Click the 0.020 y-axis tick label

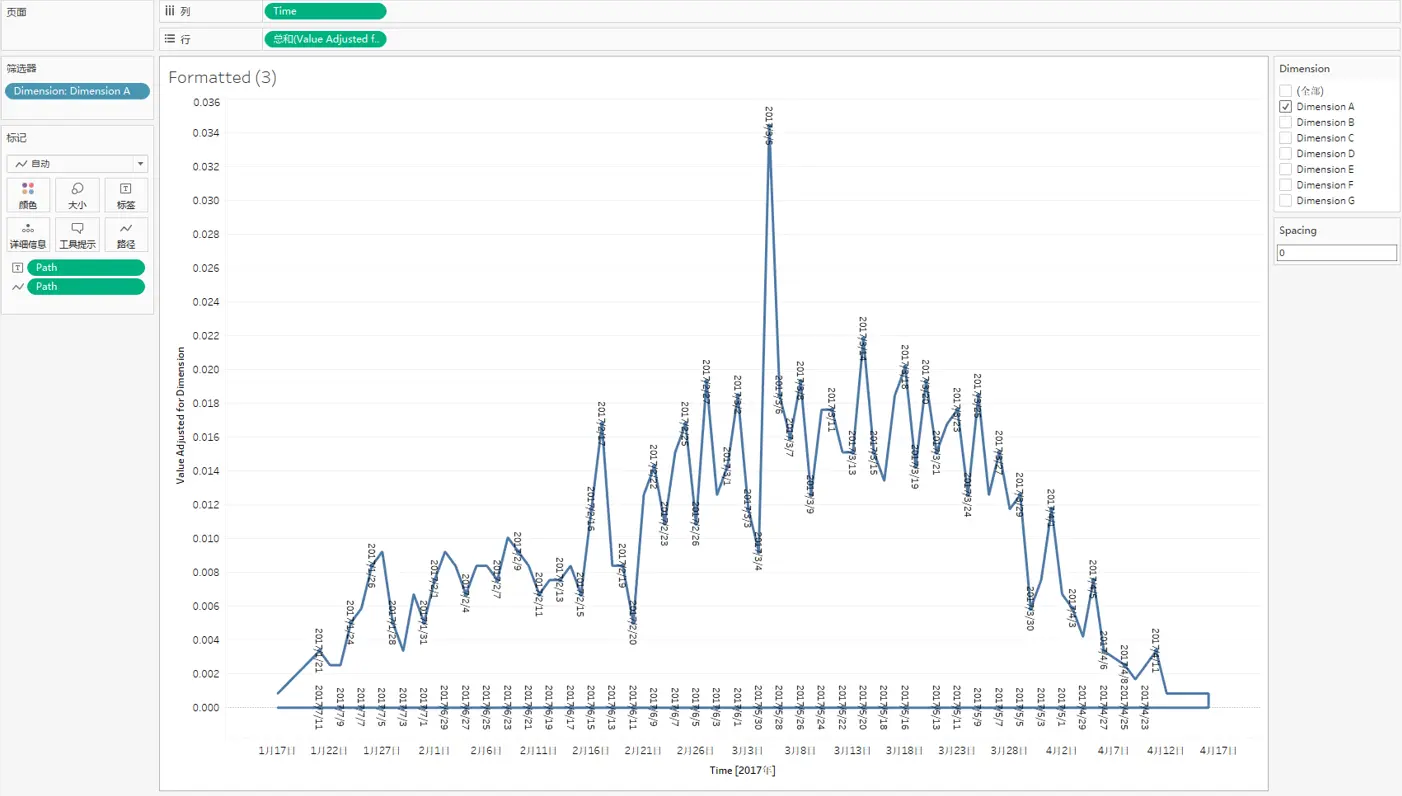click(x=206, y=370)
